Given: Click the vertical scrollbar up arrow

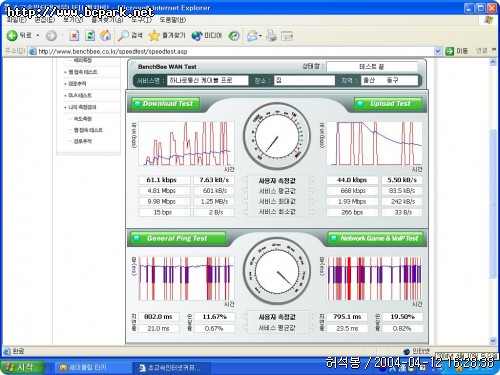Looking at the screenshot, I should [493, 62].
